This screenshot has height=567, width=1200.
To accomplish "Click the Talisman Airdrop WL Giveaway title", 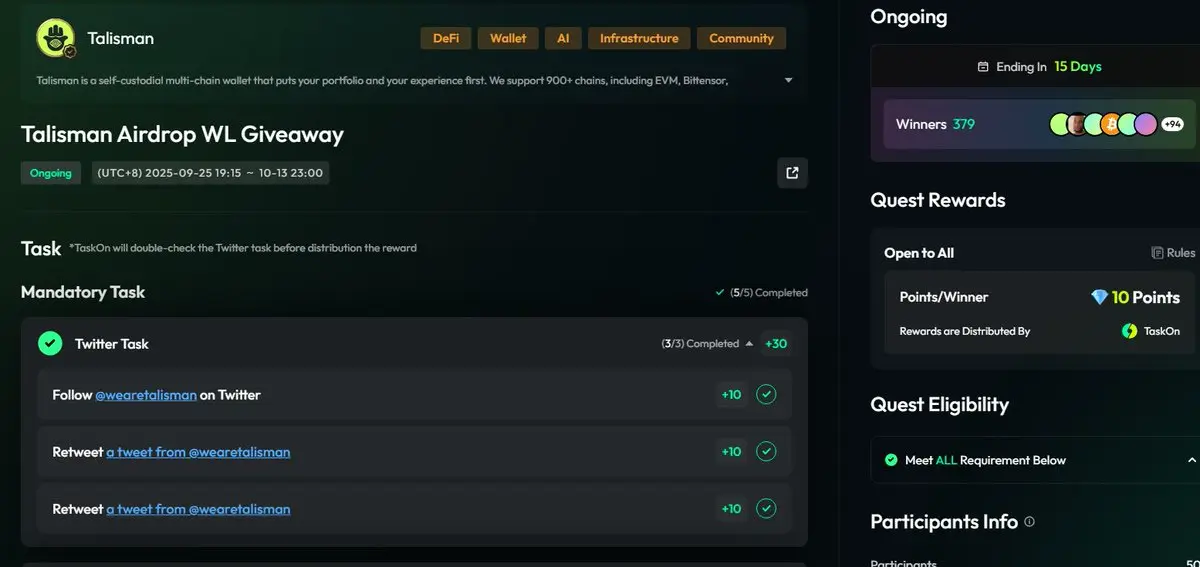I will (x=182, y=134).
